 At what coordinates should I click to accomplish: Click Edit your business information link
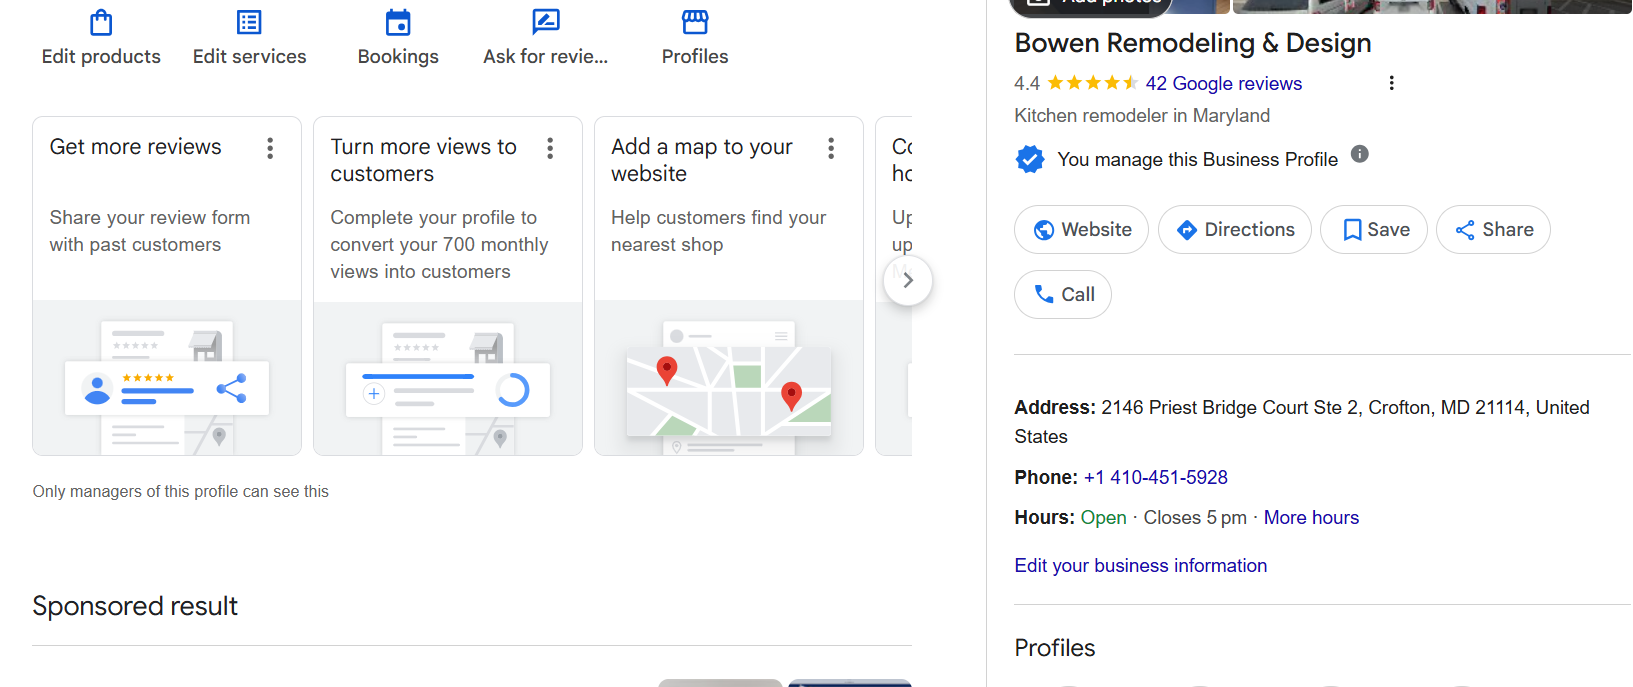[x=1141, y=566]
